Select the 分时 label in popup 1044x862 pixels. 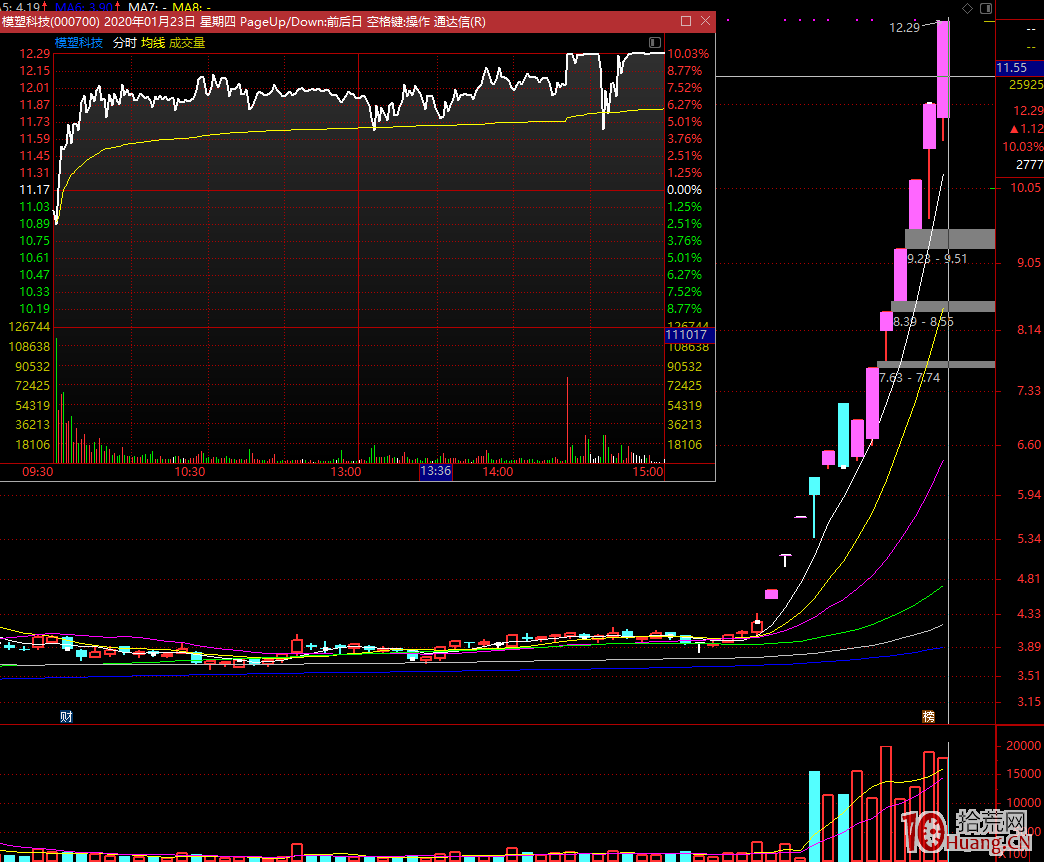125,43
